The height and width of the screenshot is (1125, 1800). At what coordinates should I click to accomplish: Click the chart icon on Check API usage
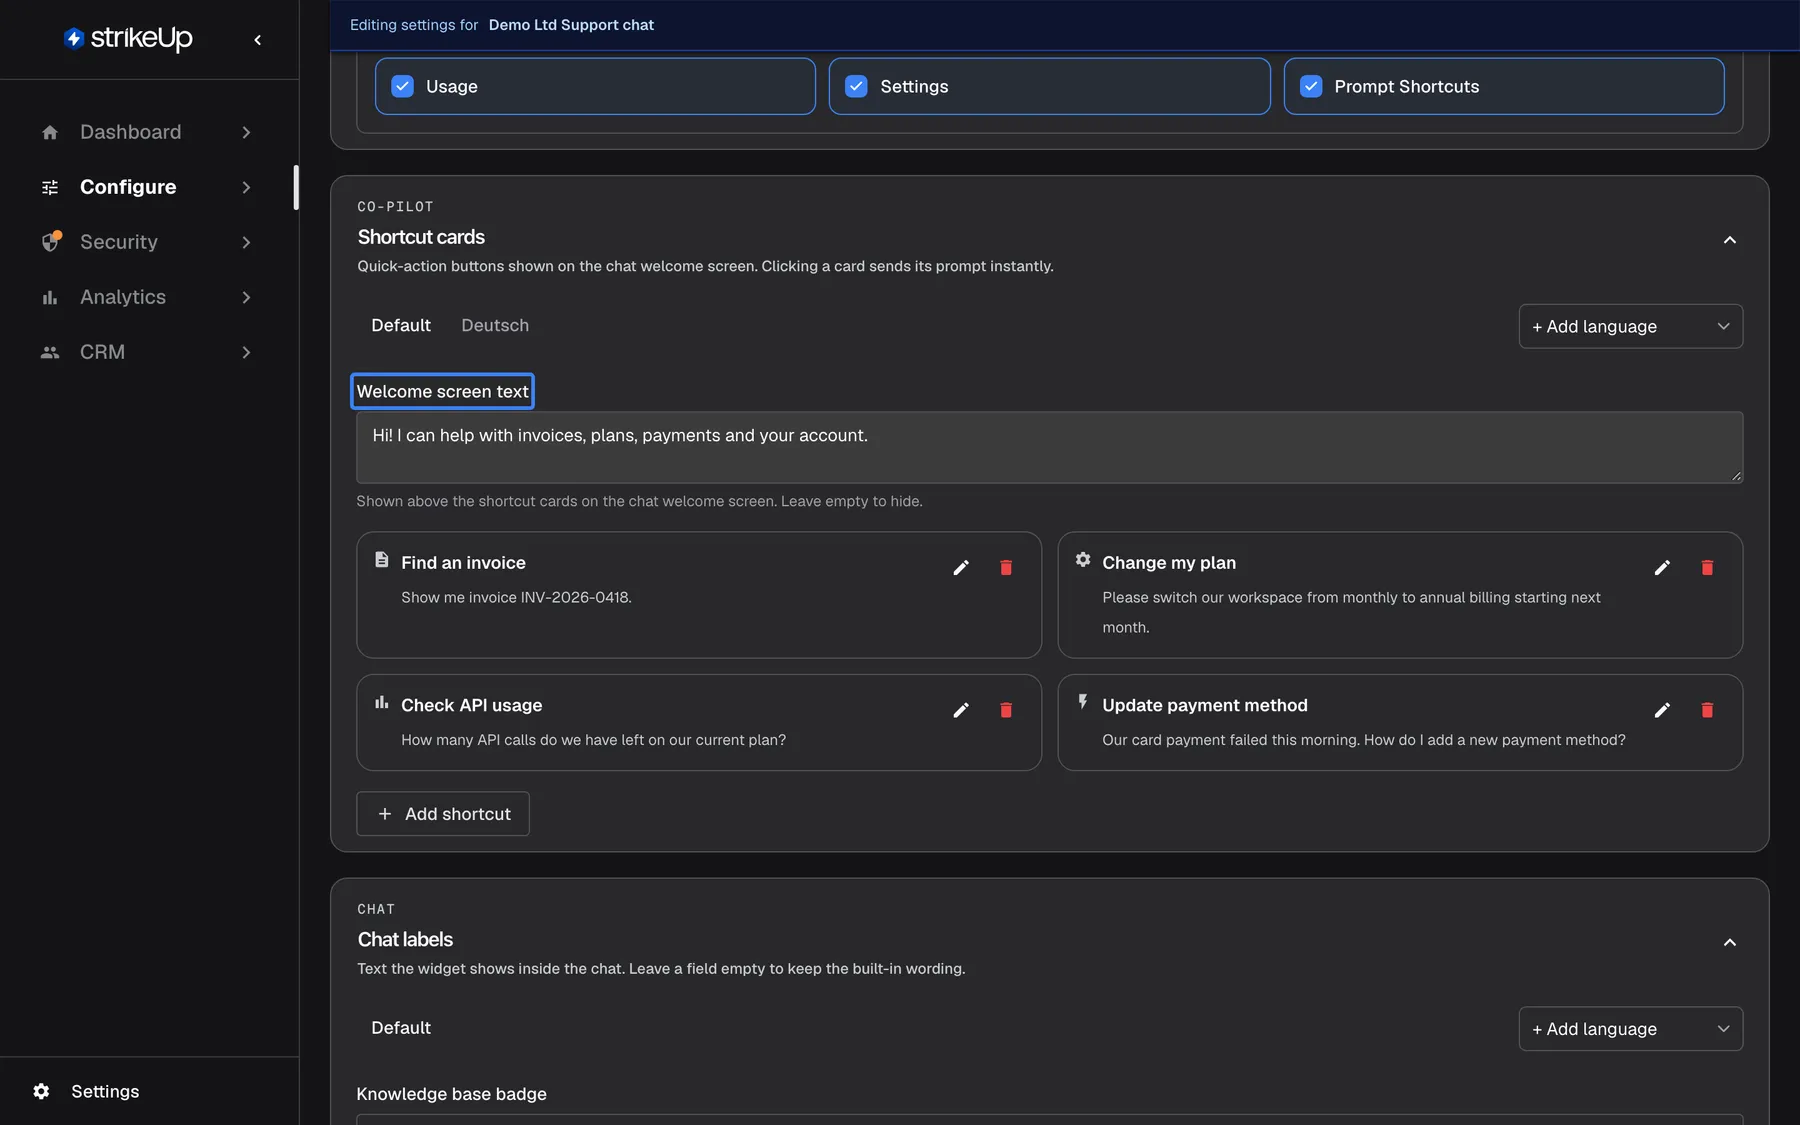click(381, 703)
